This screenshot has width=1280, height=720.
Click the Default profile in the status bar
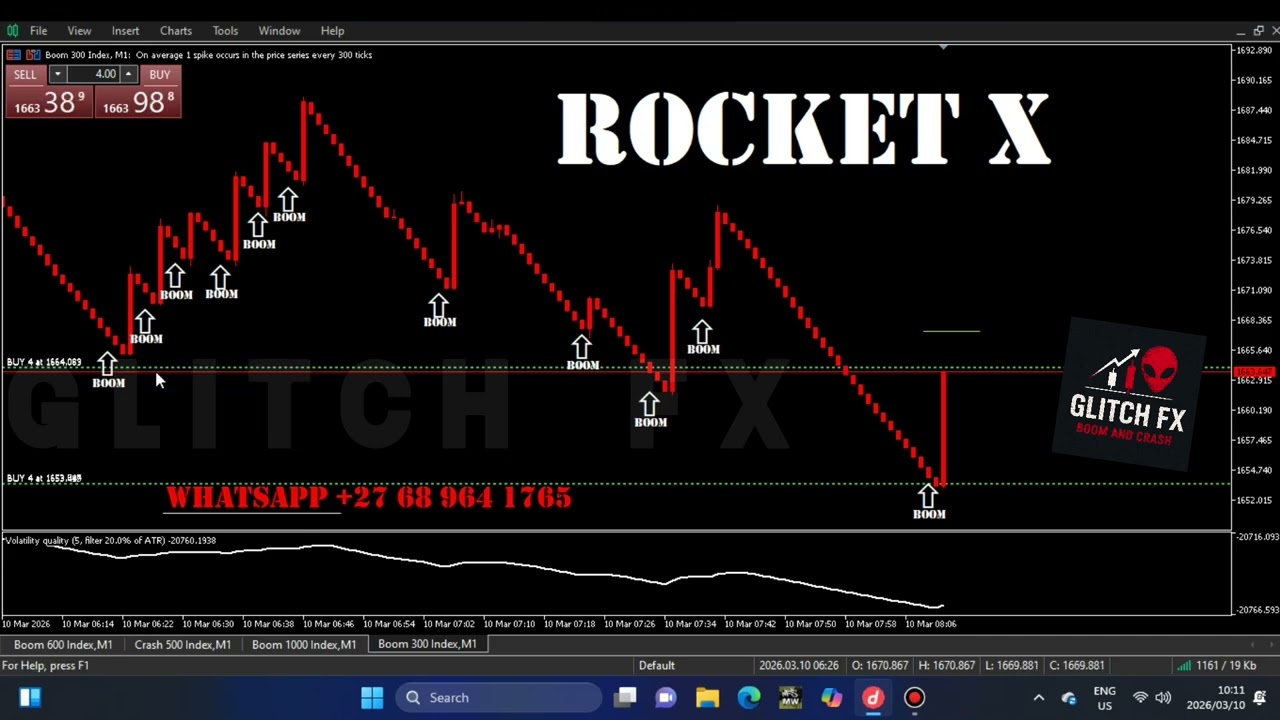[x=657, y=666]
